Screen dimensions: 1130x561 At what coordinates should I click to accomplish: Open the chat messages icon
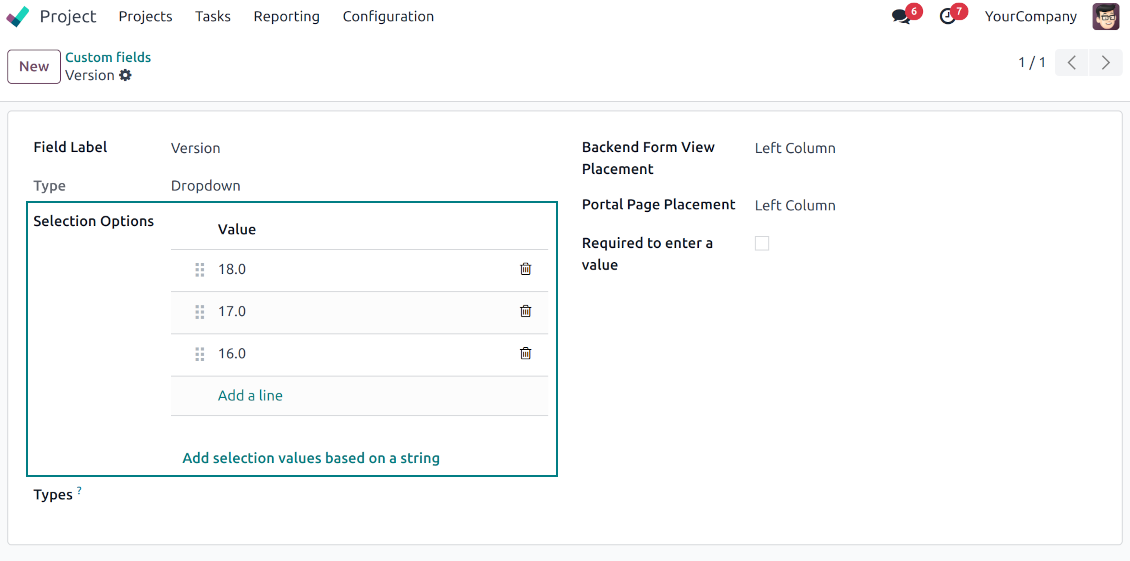(901, 17)
